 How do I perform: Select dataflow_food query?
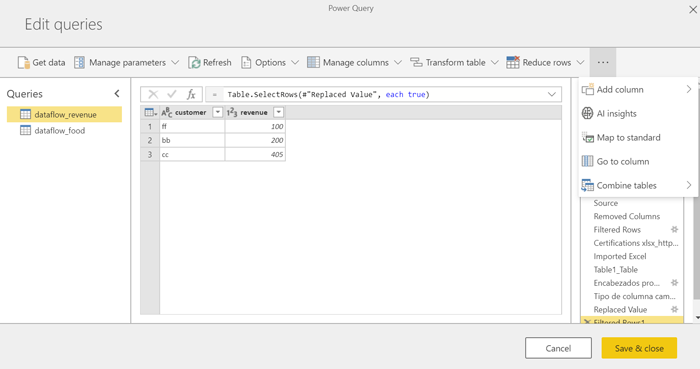pyautogui.click(x=64, y=130)
